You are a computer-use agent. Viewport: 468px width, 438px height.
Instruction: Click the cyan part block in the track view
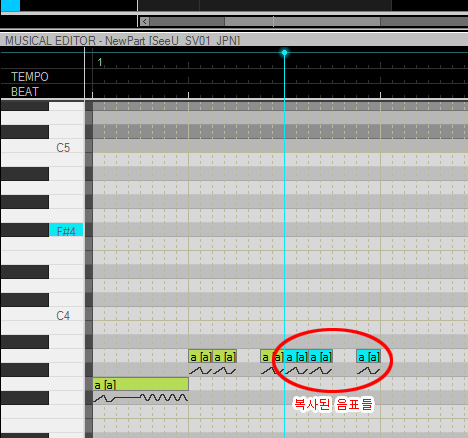(10, 5)
